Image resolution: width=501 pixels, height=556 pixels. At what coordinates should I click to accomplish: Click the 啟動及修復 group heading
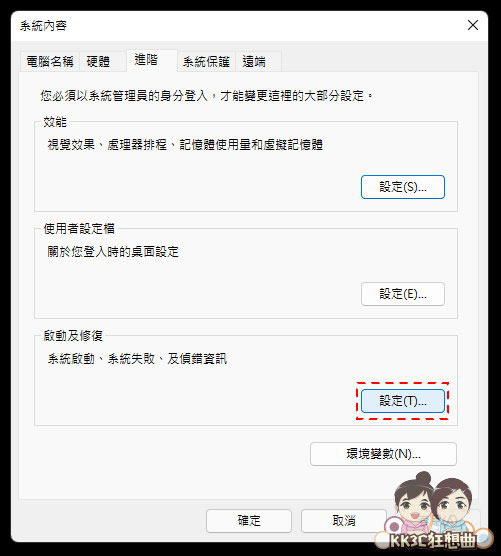click(73, 336)
